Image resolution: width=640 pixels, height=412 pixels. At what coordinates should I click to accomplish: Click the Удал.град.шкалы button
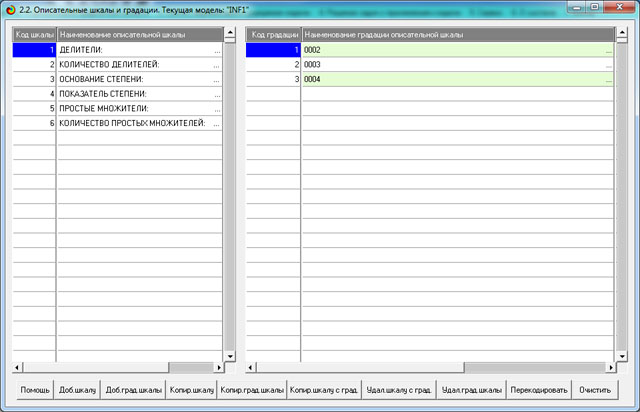[471, 388]
